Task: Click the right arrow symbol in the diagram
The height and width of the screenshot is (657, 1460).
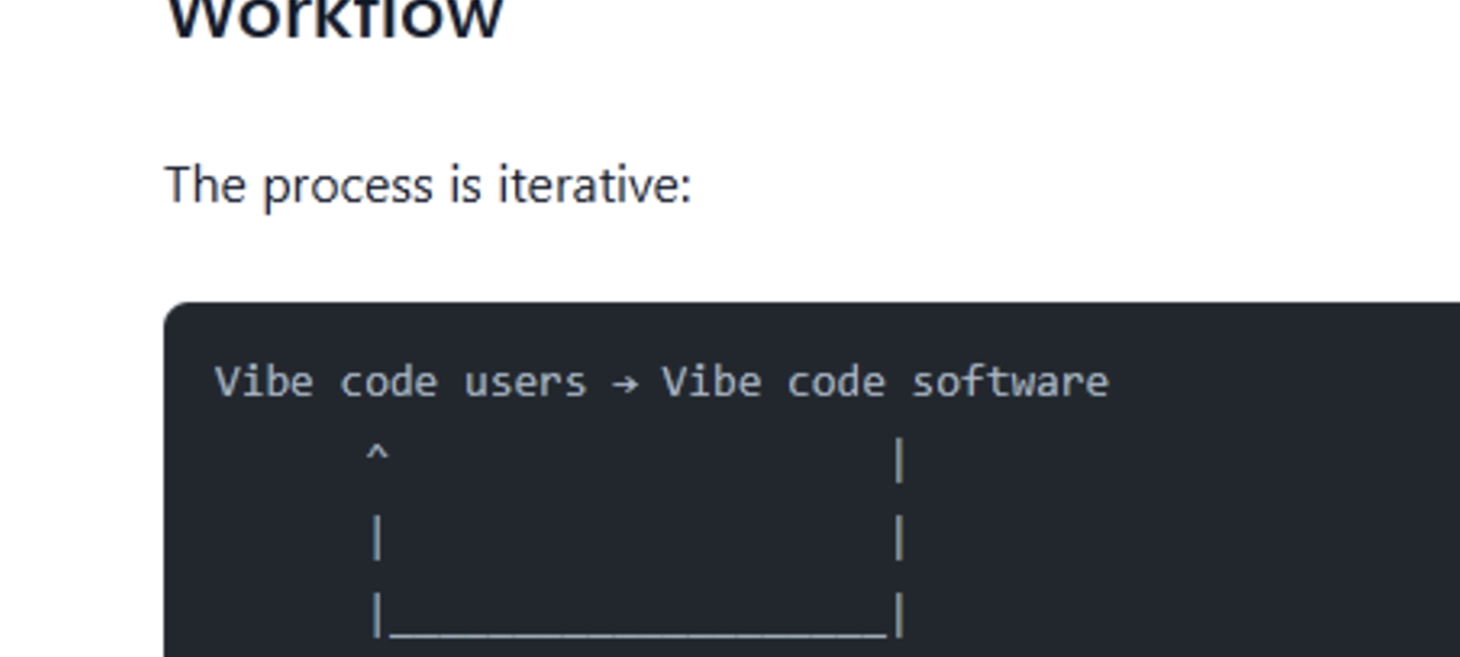Action: [x=624, y=383]
